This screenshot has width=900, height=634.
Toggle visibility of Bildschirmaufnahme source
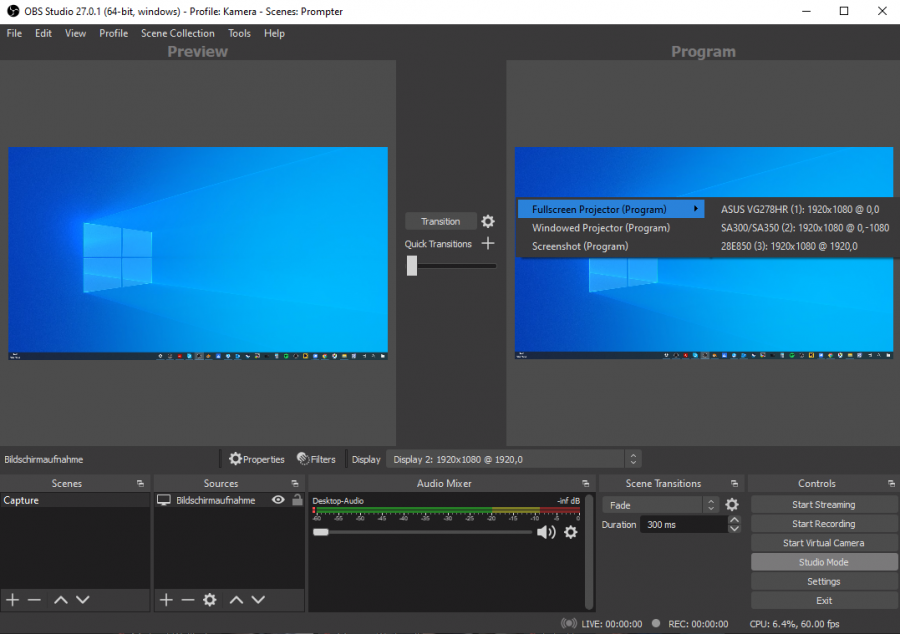278,500
